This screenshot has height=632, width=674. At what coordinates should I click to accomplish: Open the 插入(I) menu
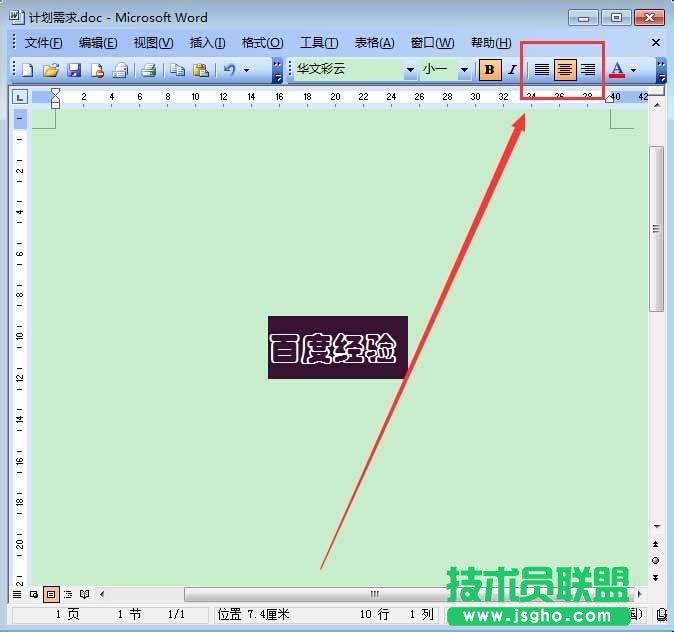207,43
